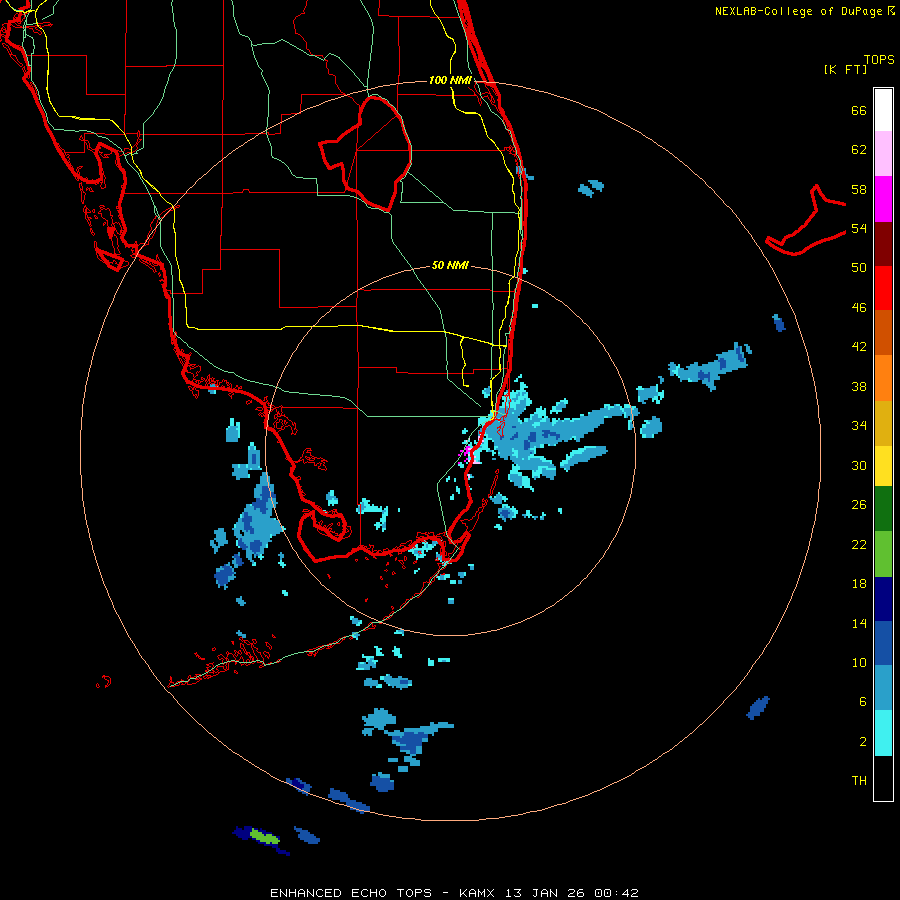
Task: Click the 50 NMI range ring label
Action: click(x=450, y=265)
